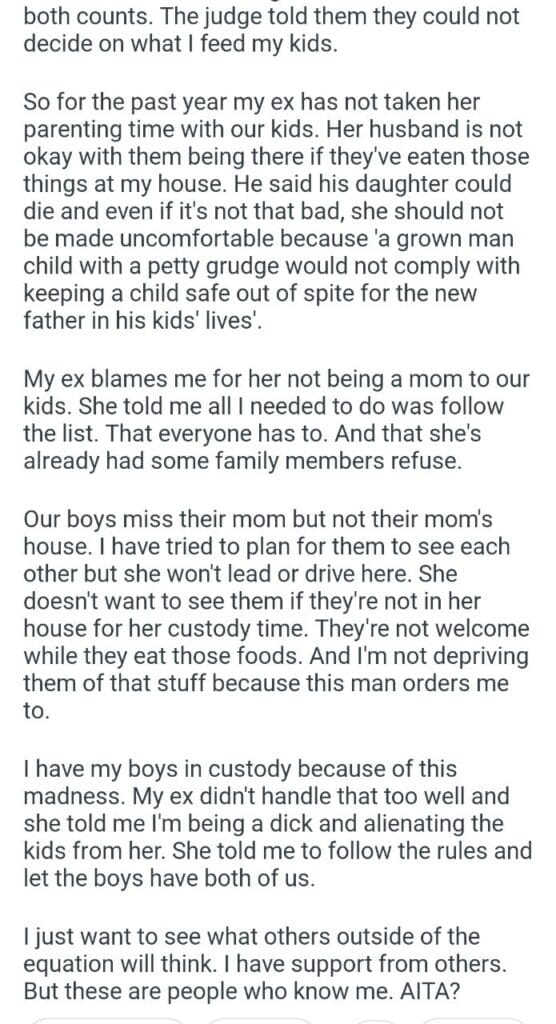
Task: Click the paragraph starting 'So for the past year'
Action: [277, 211]
